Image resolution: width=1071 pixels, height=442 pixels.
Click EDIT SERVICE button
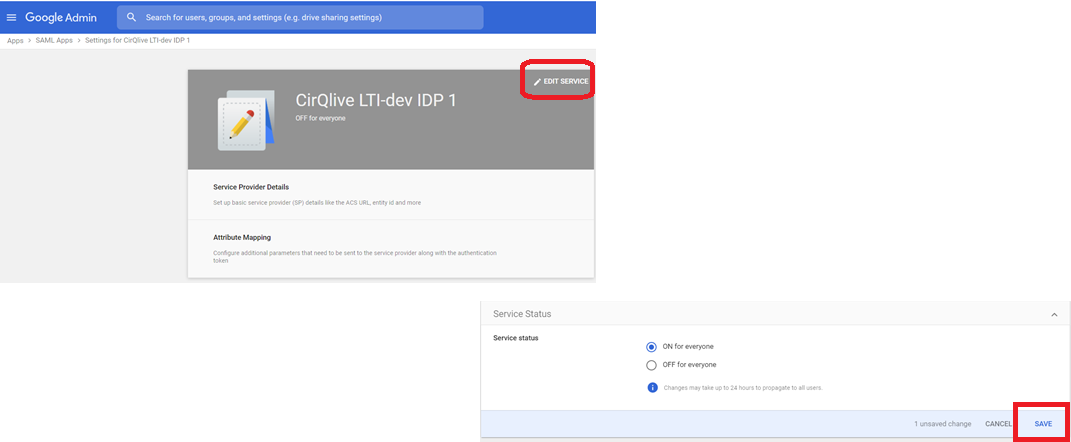click(x=560, y=81)
